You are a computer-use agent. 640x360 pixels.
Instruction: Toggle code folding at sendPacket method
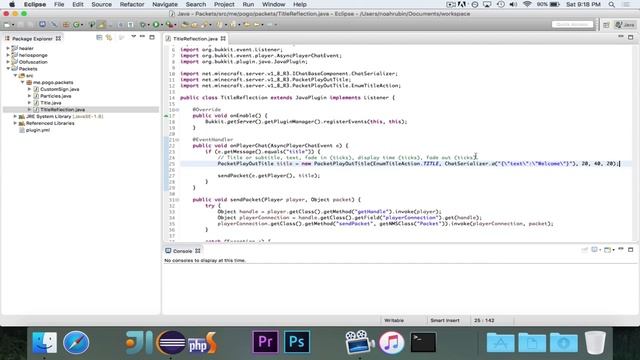[177, 200]
